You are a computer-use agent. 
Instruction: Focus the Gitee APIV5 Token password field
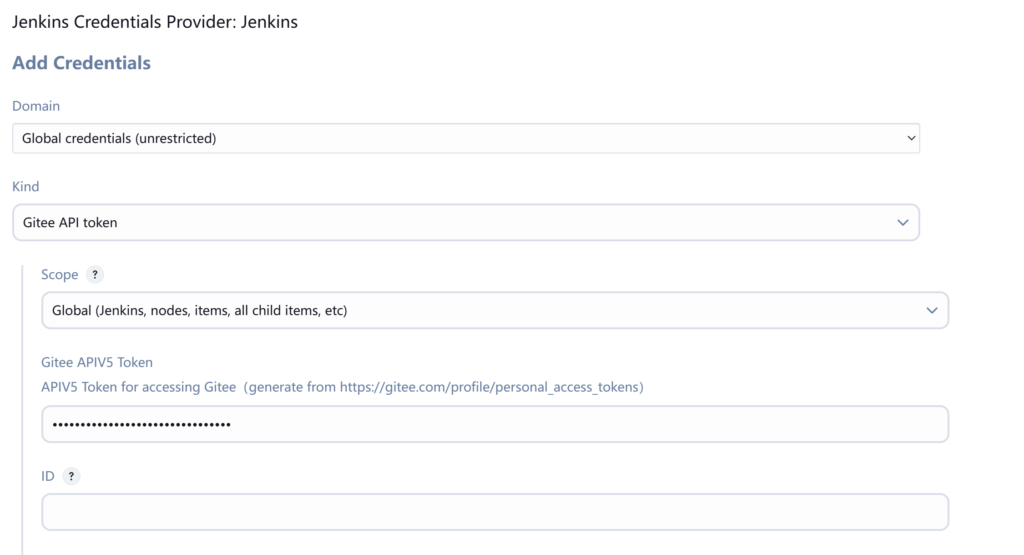(590, 424)
